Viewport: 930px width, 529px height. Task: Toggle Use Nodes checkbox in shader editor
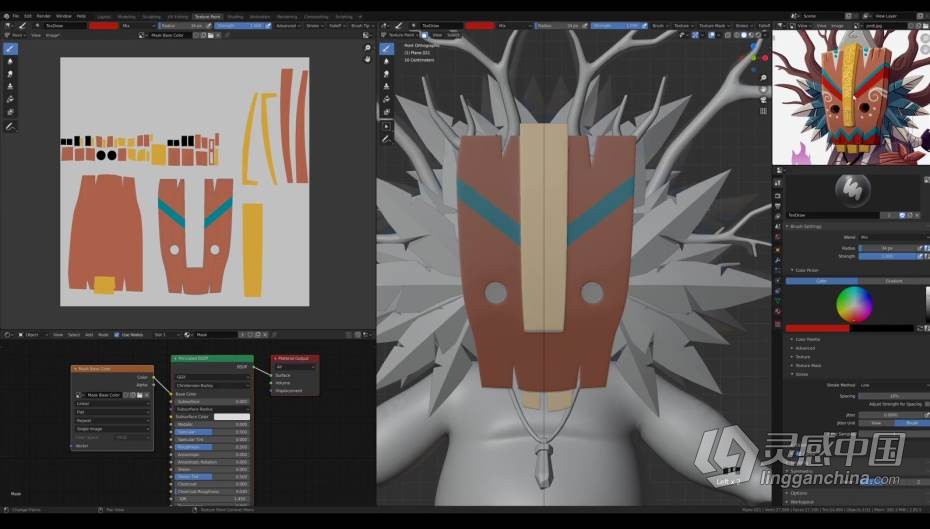(x=117, y=334)
